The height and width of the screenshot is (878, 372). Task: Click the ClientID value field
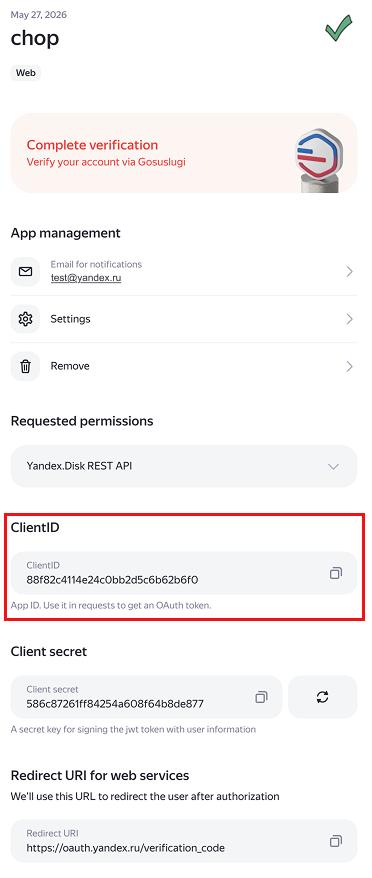point(184,573)
